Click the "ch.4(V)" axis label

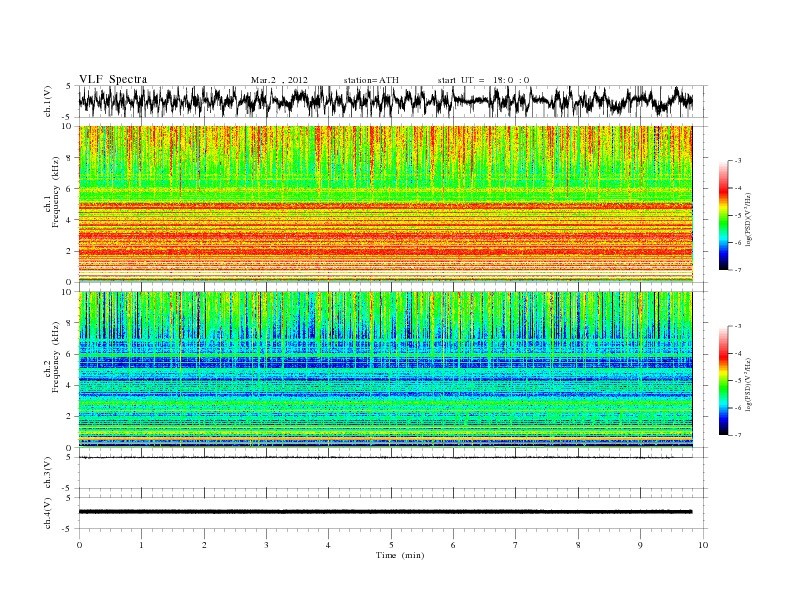(x=48, y=514)
